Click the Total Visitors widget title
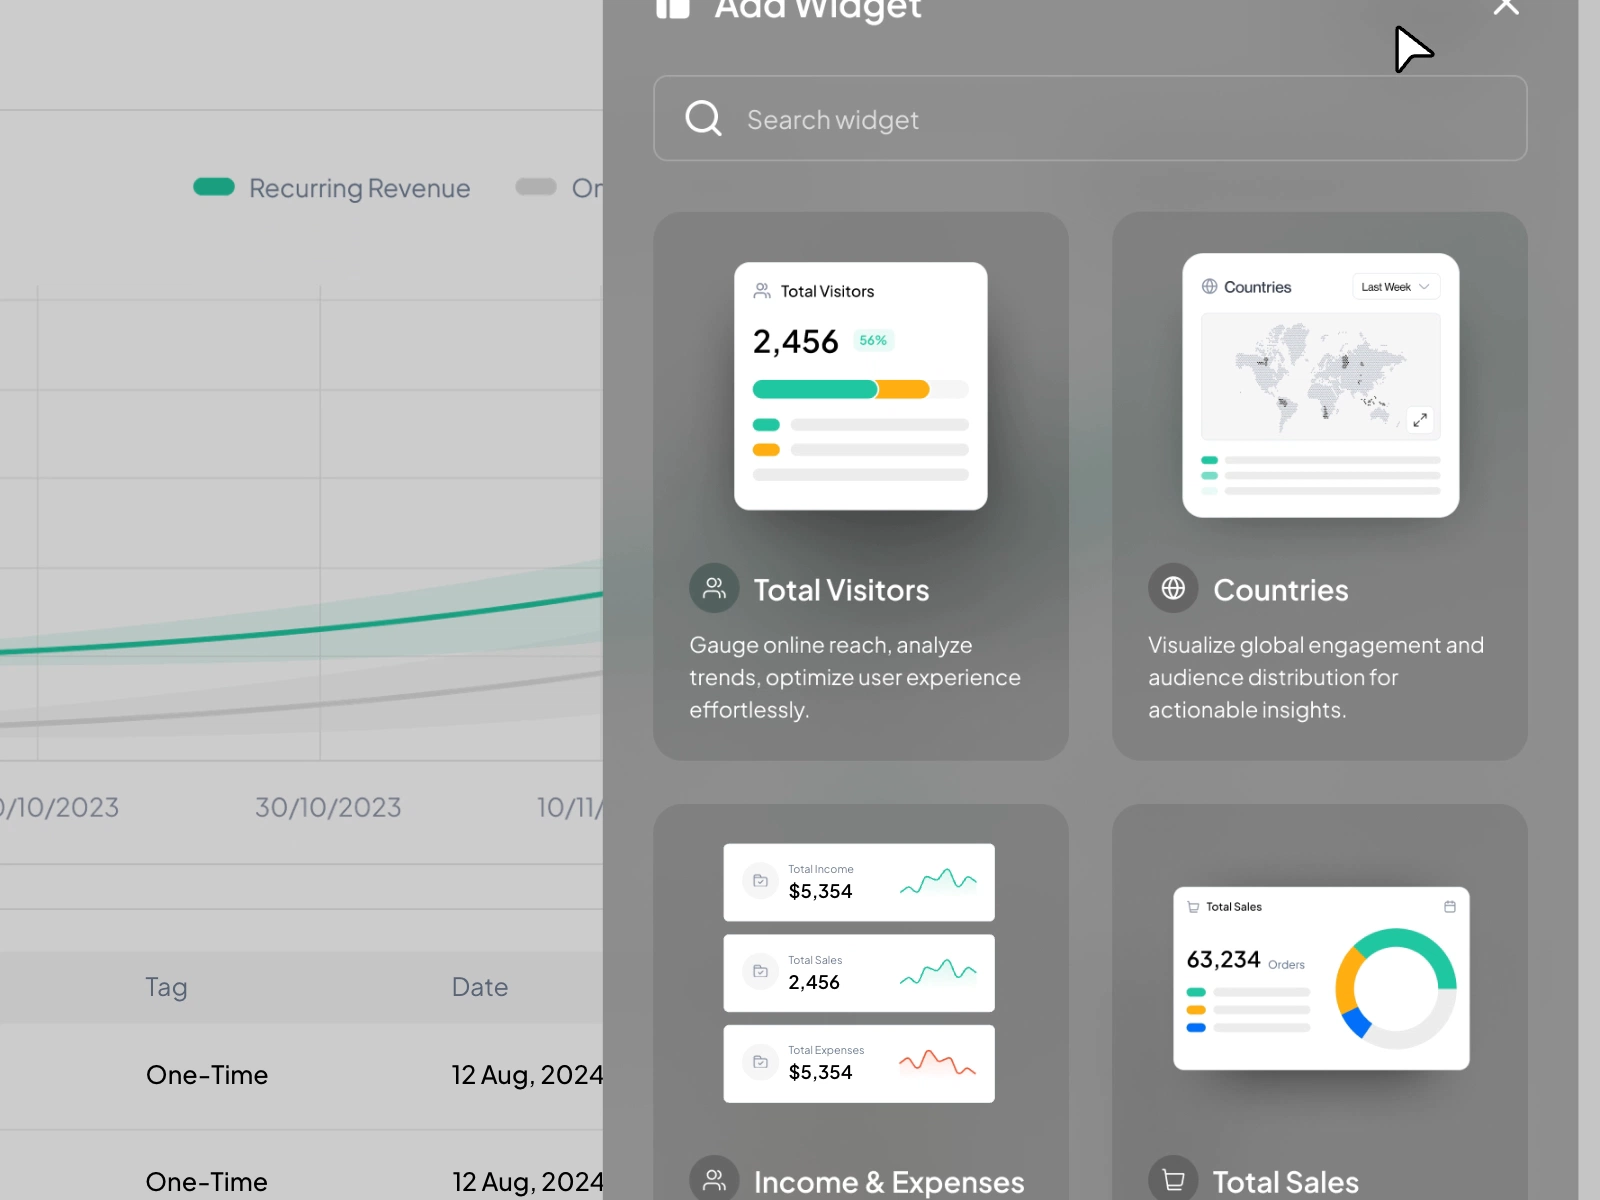The image size is (1600, 1200). coord(841,590)
